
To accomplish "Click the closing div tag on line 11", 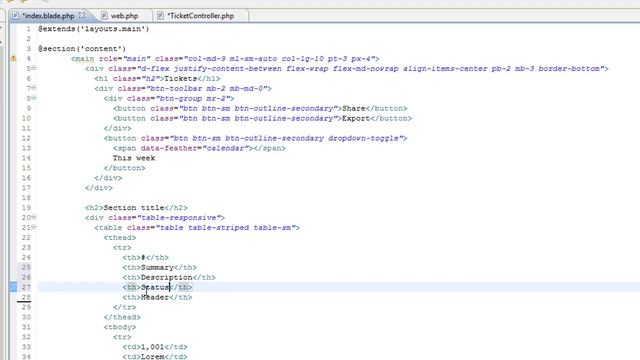I will (118, 128).
